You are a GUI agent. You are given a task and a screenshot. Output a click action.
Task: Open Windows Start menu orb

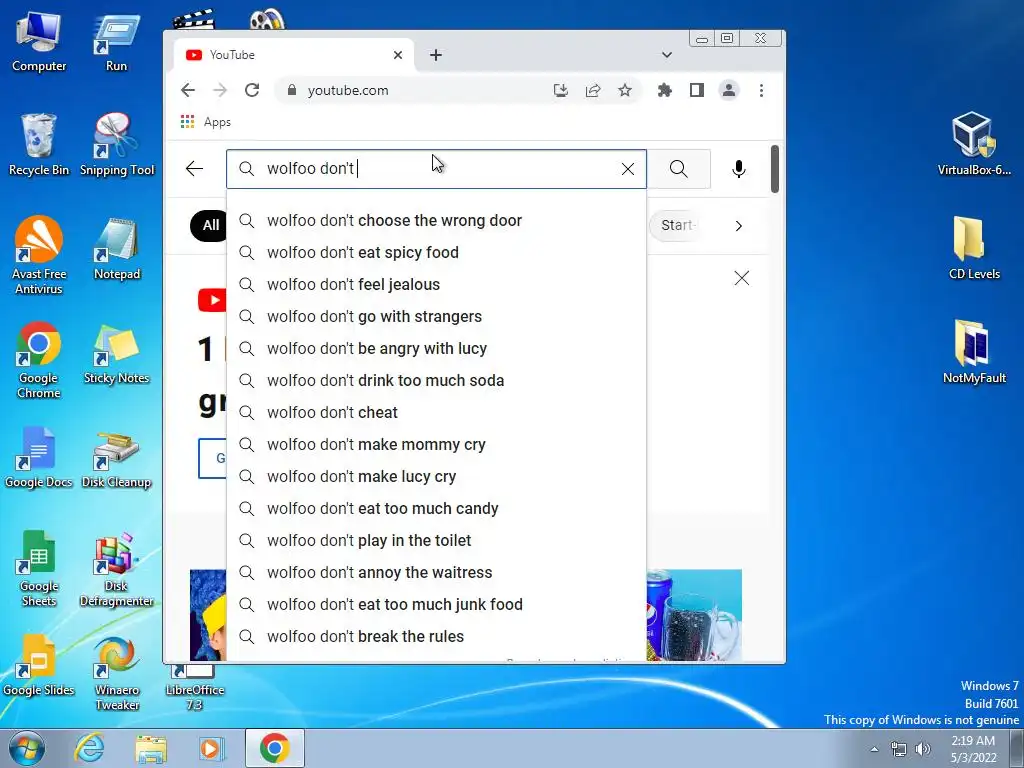27,748
